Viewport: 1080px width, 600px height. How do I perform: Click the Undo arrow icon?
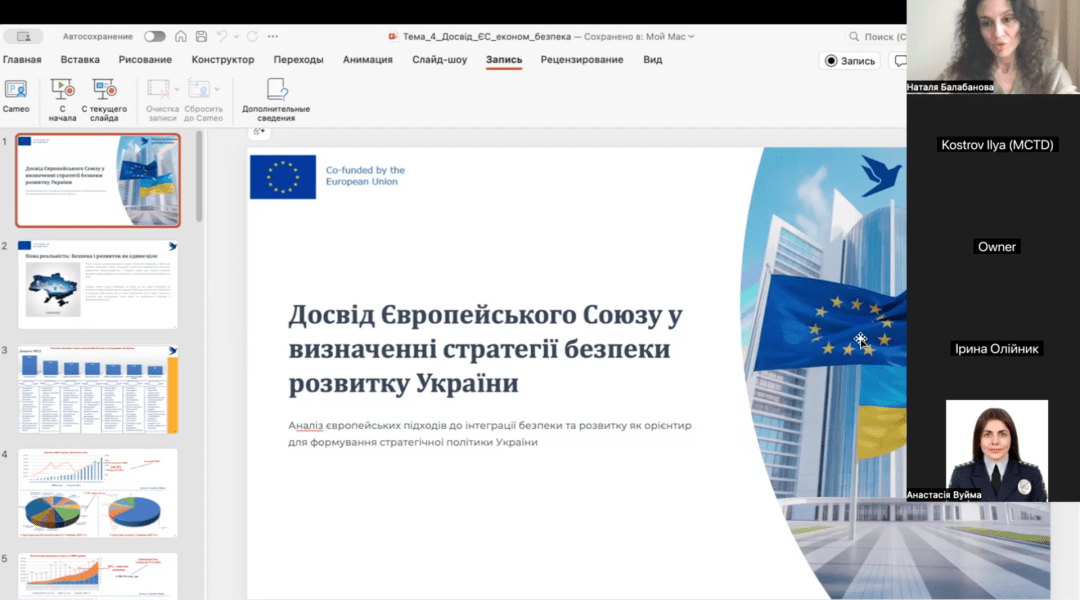(x=222, y=36)
